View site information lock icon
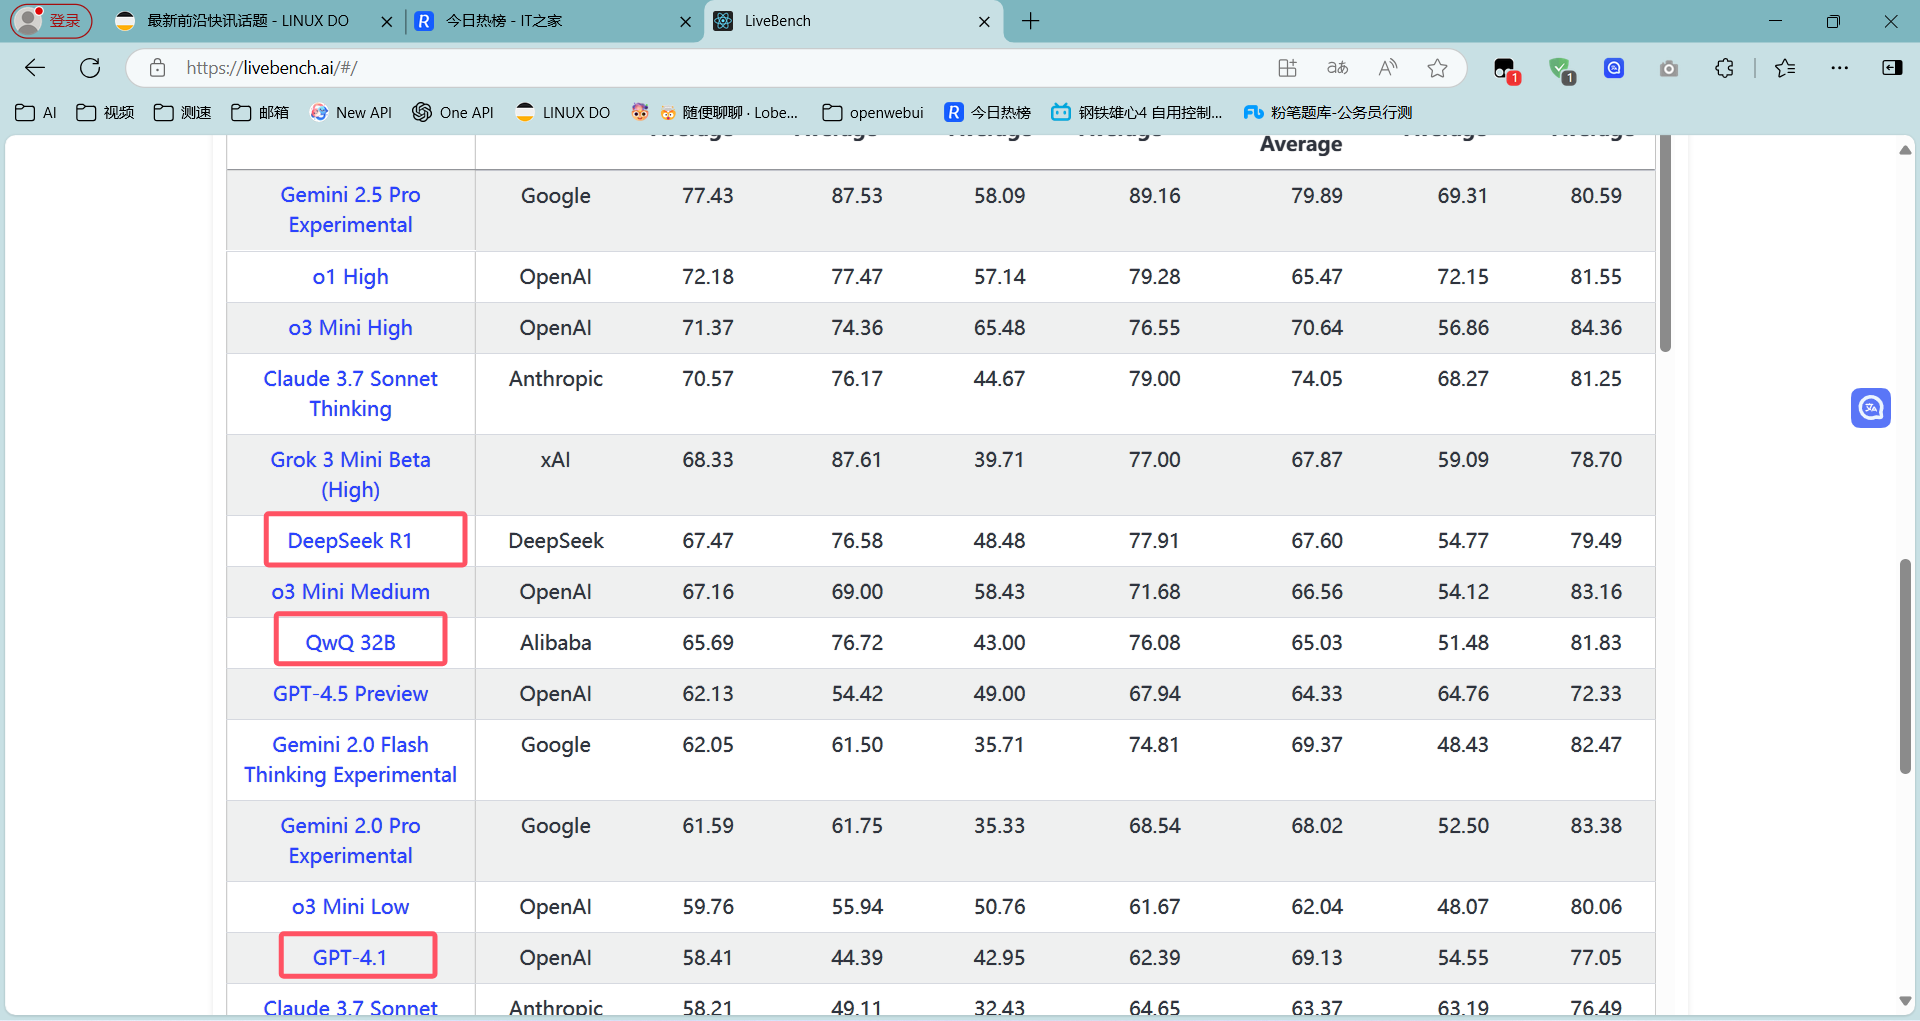Image resolution: width=1920 pixels, height=1021 pixels. pos(157,68)
